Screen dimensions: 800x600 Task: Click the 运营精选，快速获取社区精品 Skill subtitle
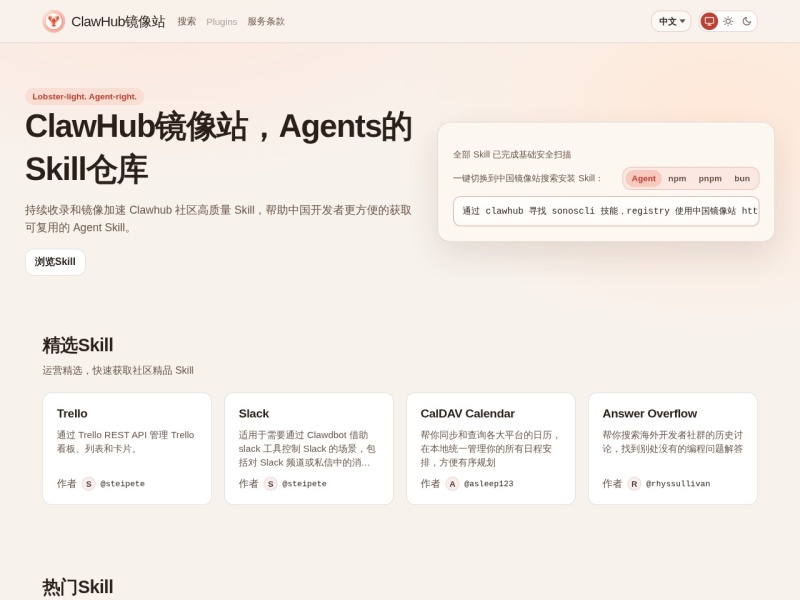click(x=118, y=370)
